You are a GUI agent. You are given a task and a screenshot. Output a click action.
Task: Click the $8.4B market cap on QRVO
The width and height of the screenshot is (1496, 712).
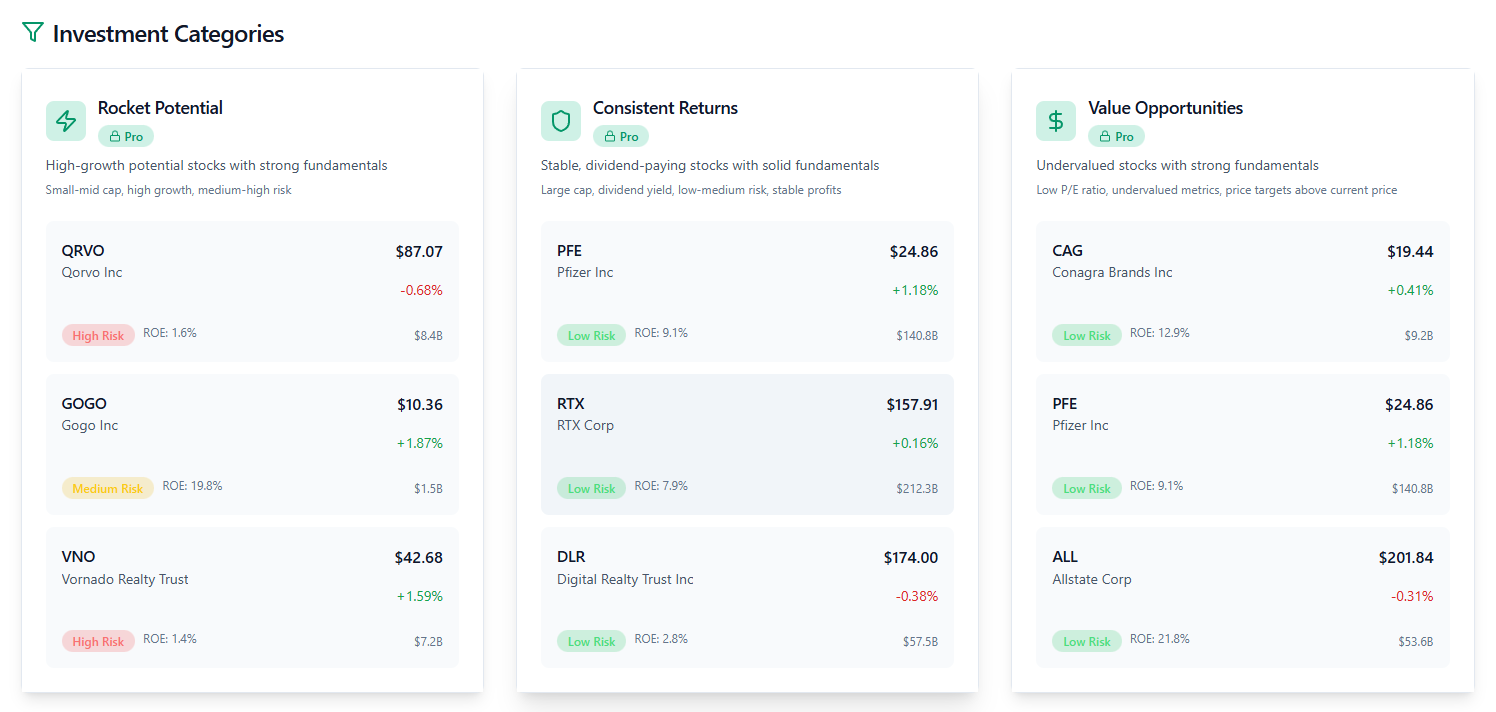(x=428, y=336)
